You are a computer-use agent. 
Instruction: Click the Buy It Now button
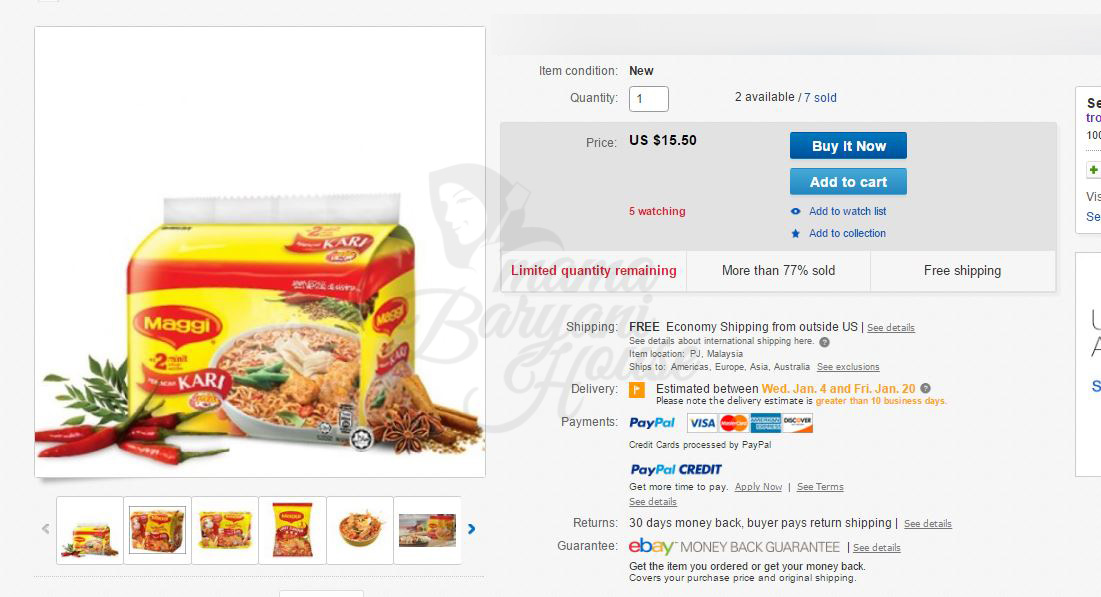[848, 146]
